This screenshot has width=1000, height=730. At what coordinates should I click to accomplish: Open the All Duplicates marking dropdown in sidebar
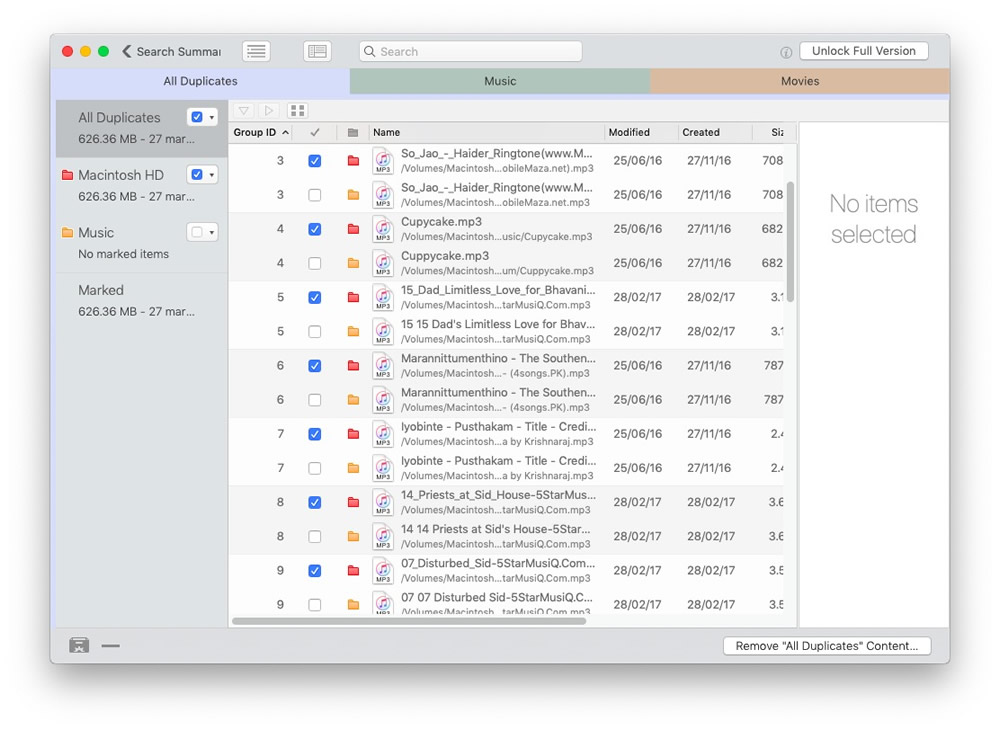[x=212, y=117]
